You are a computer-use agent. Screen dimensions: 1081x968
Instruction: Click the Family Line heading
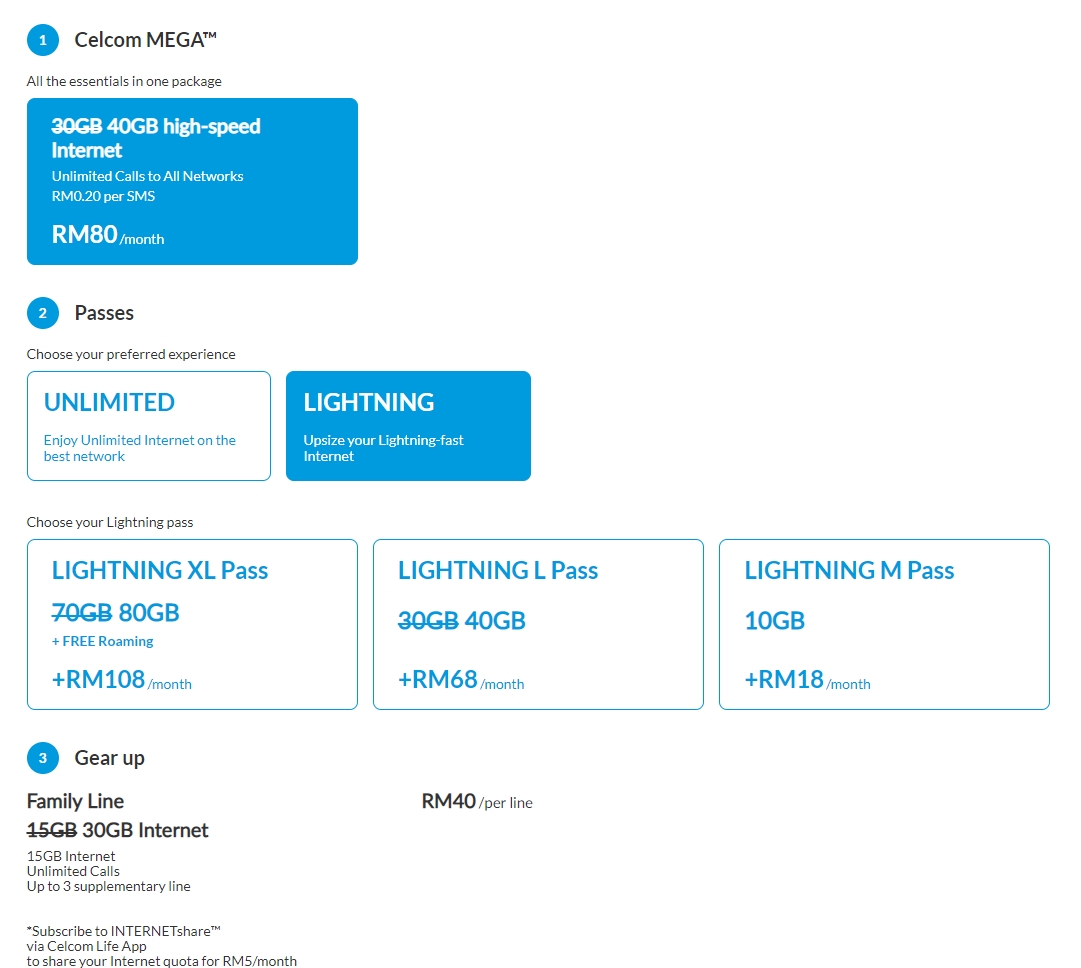click(x=75, y=801)
